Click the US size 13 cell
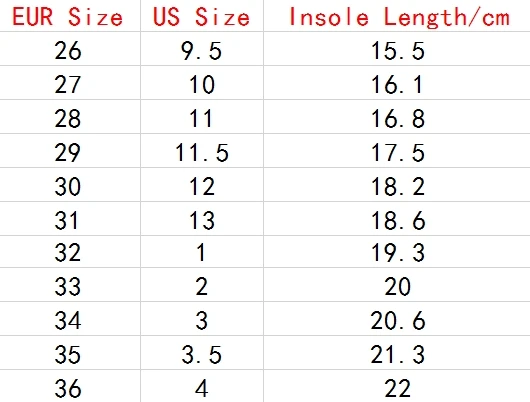 [x=202, y=218]
